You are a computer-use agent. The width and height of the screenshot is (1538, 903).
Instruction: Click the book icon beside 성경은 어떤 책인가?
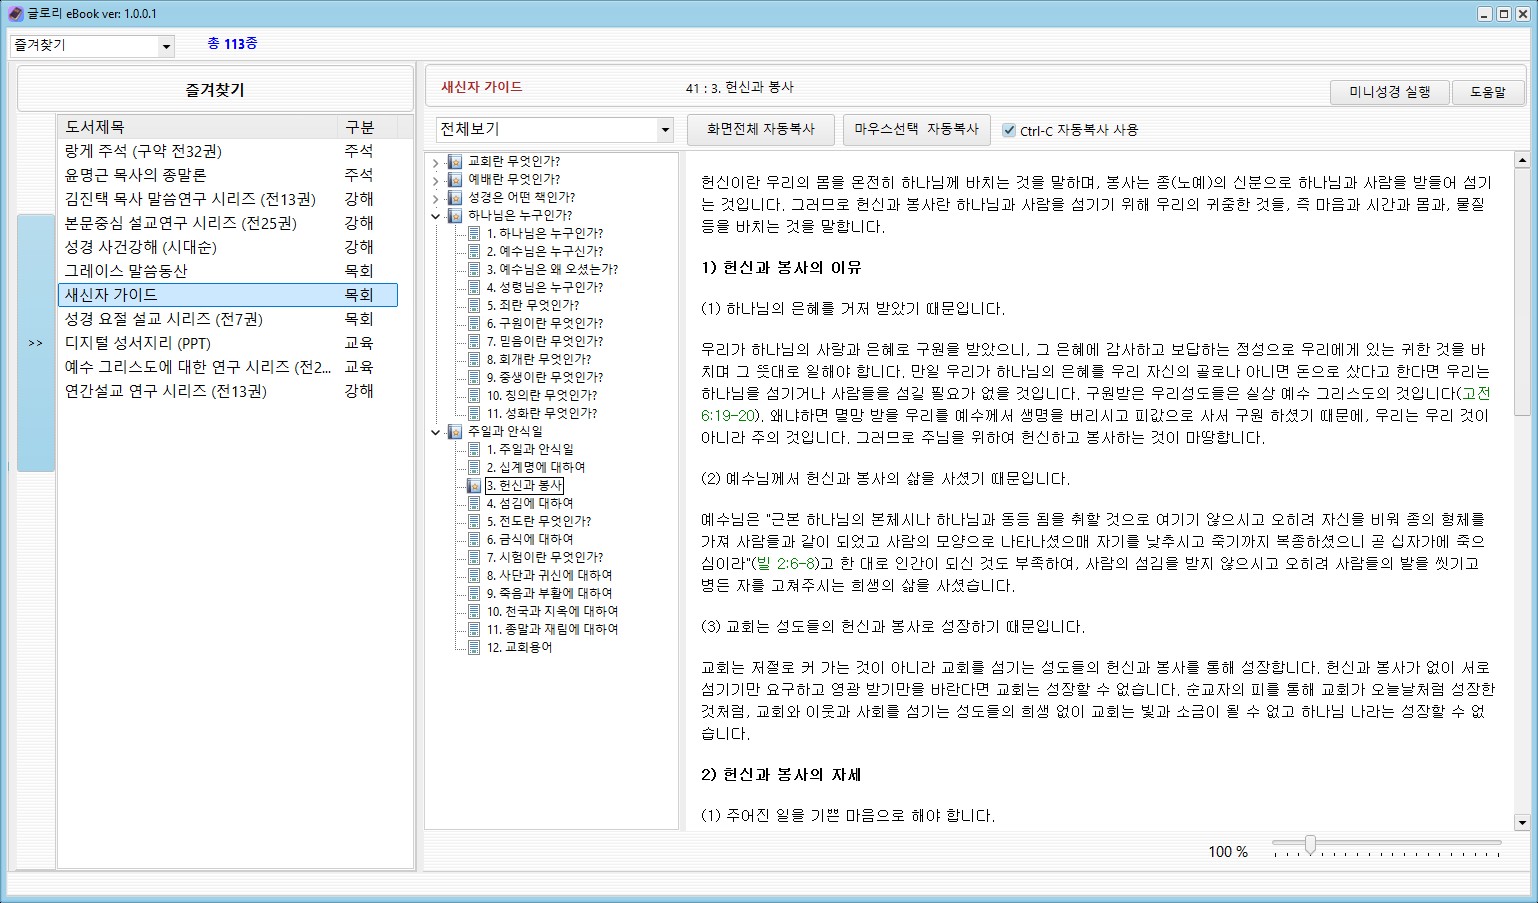coord(455,198)
